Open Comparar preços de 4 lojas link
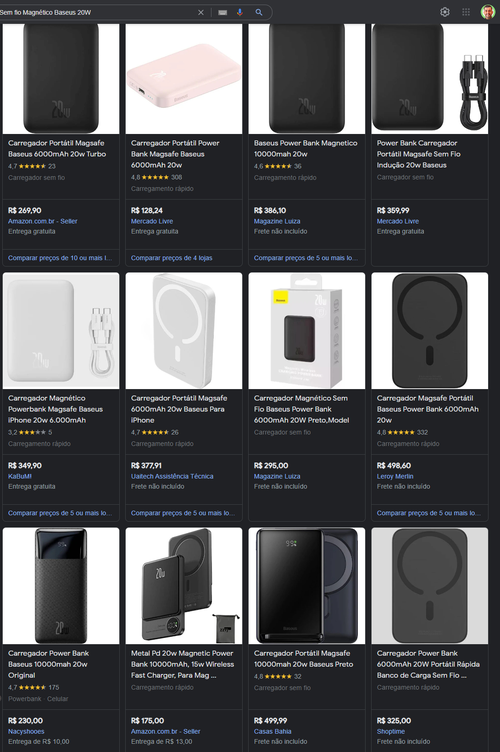The width and height of the screenshot is (500, 752). click(172, 258)
